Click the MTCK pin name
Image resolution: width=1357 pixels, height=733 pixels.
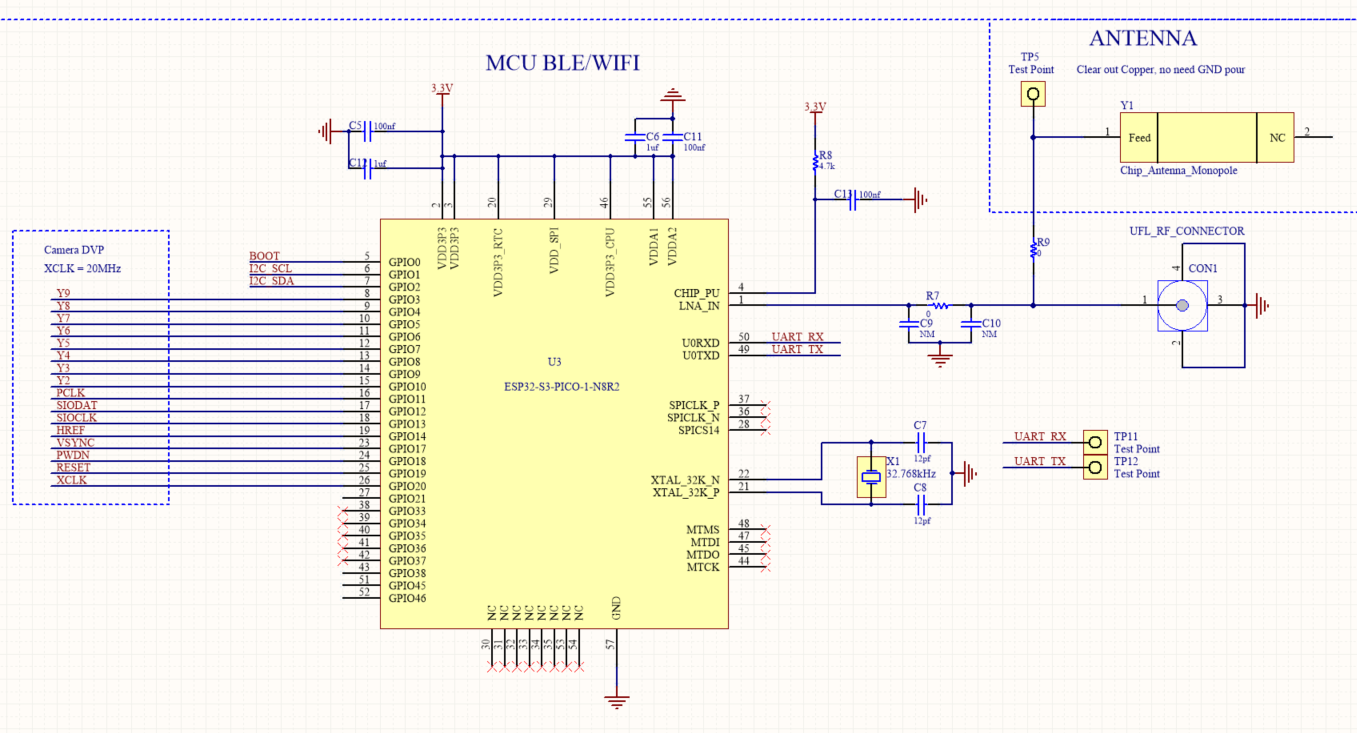click(703, 567)
